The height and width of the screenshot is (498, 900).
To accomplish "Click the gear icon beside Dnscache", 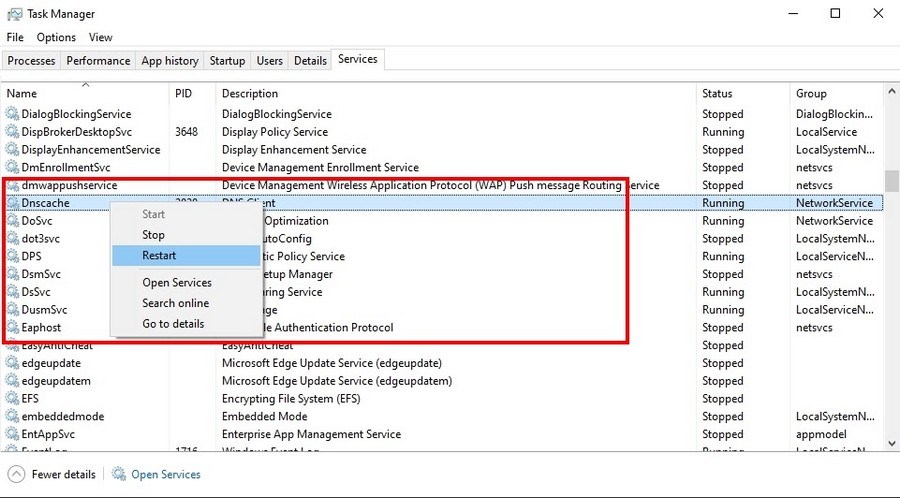I will click(12, 203).
